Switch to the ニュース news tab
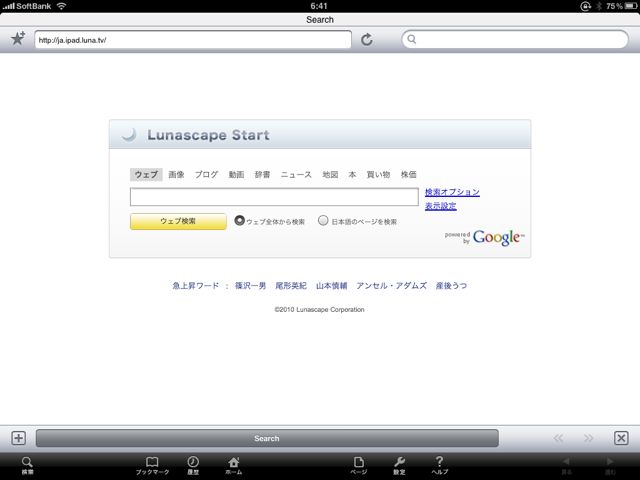 [296, 175]
